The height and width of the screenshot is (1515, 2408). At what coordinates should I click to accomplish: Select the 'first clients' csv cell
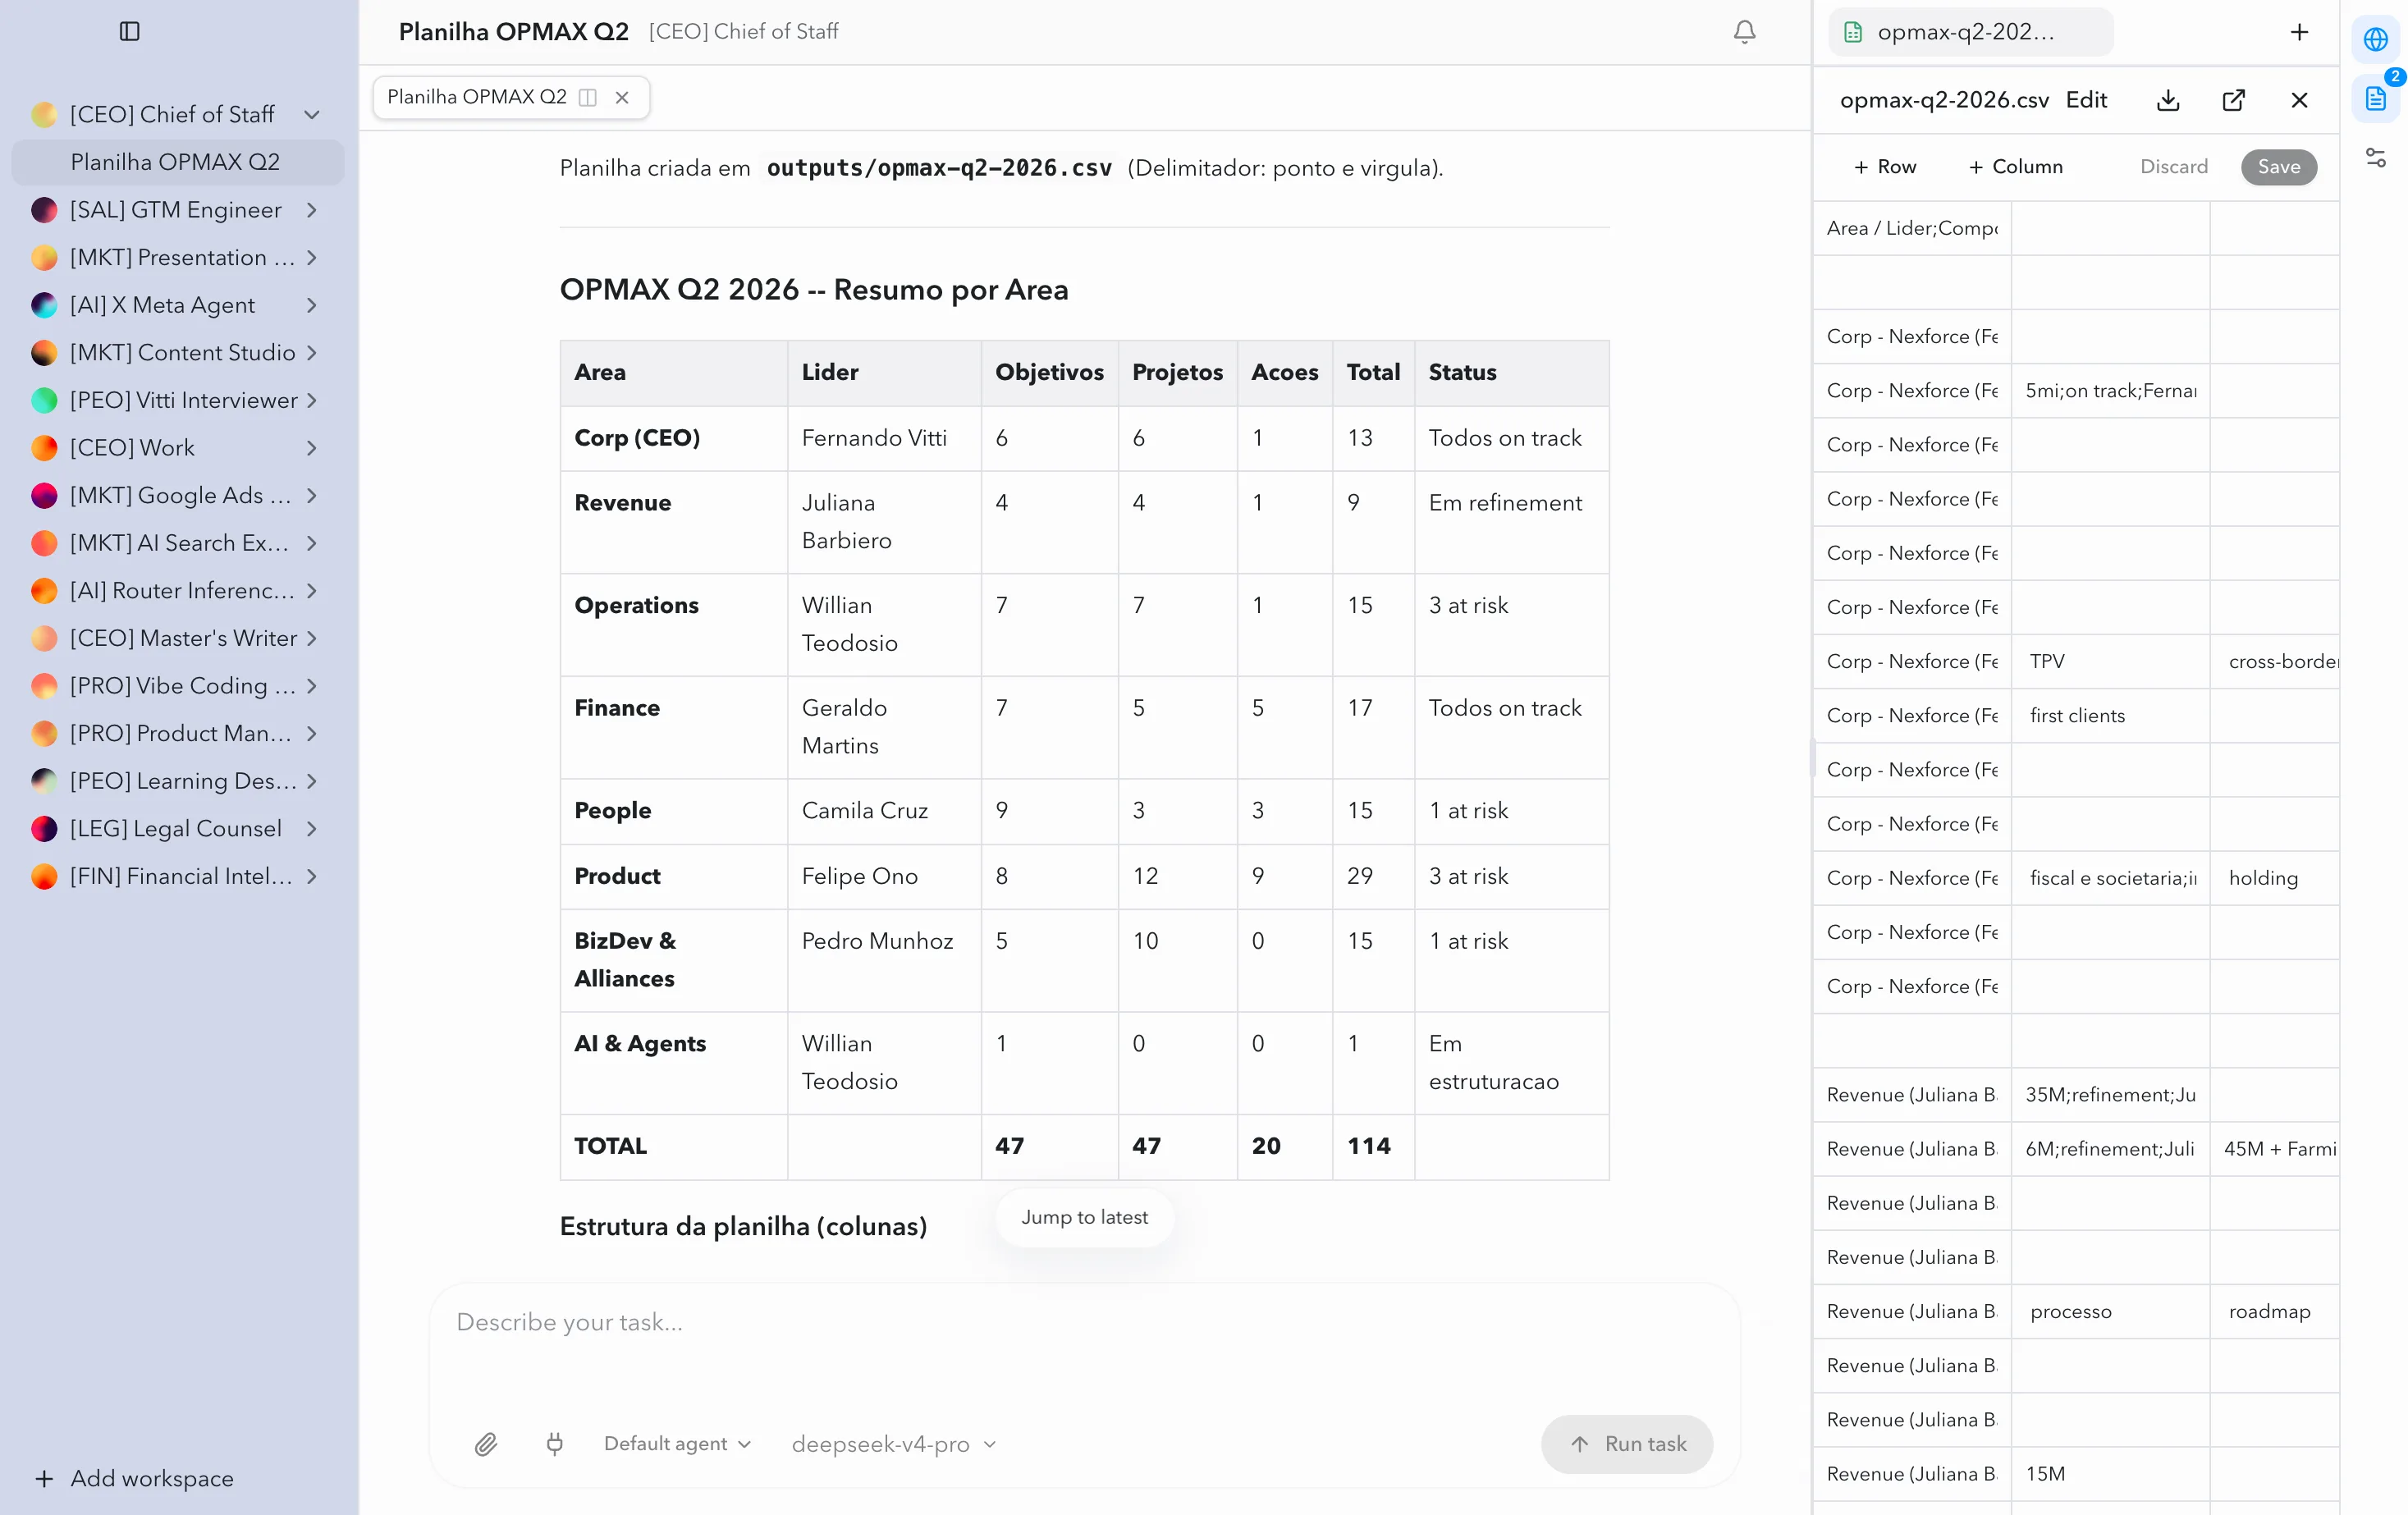pyautogui.click(x=2110, y=715)
